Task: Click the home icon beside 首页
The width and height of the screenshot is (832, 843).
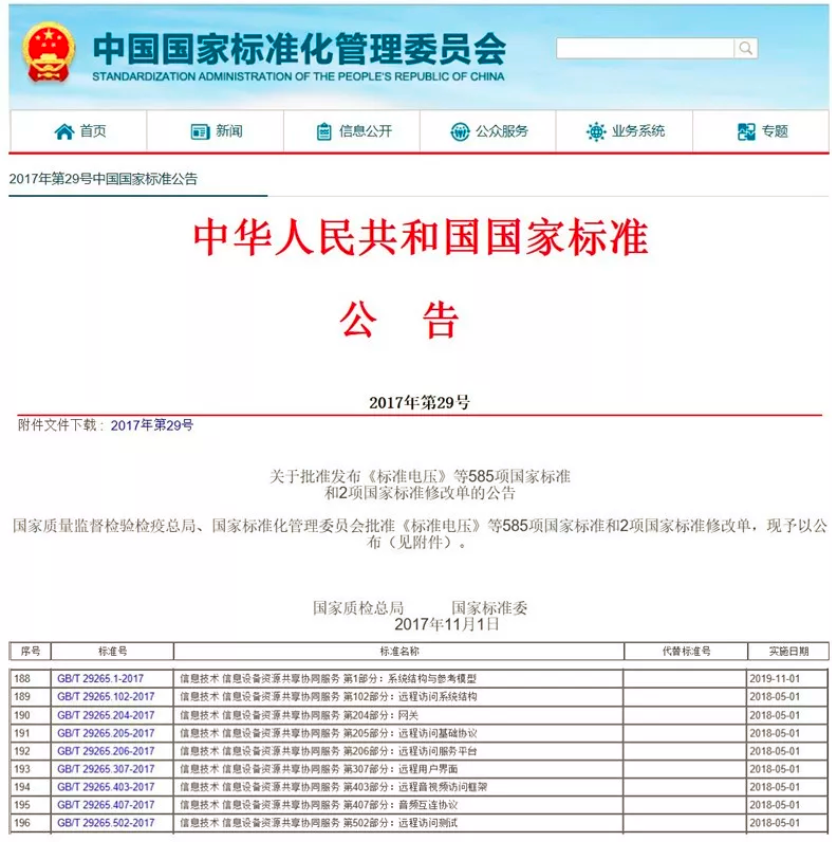Action: (64, 131)
